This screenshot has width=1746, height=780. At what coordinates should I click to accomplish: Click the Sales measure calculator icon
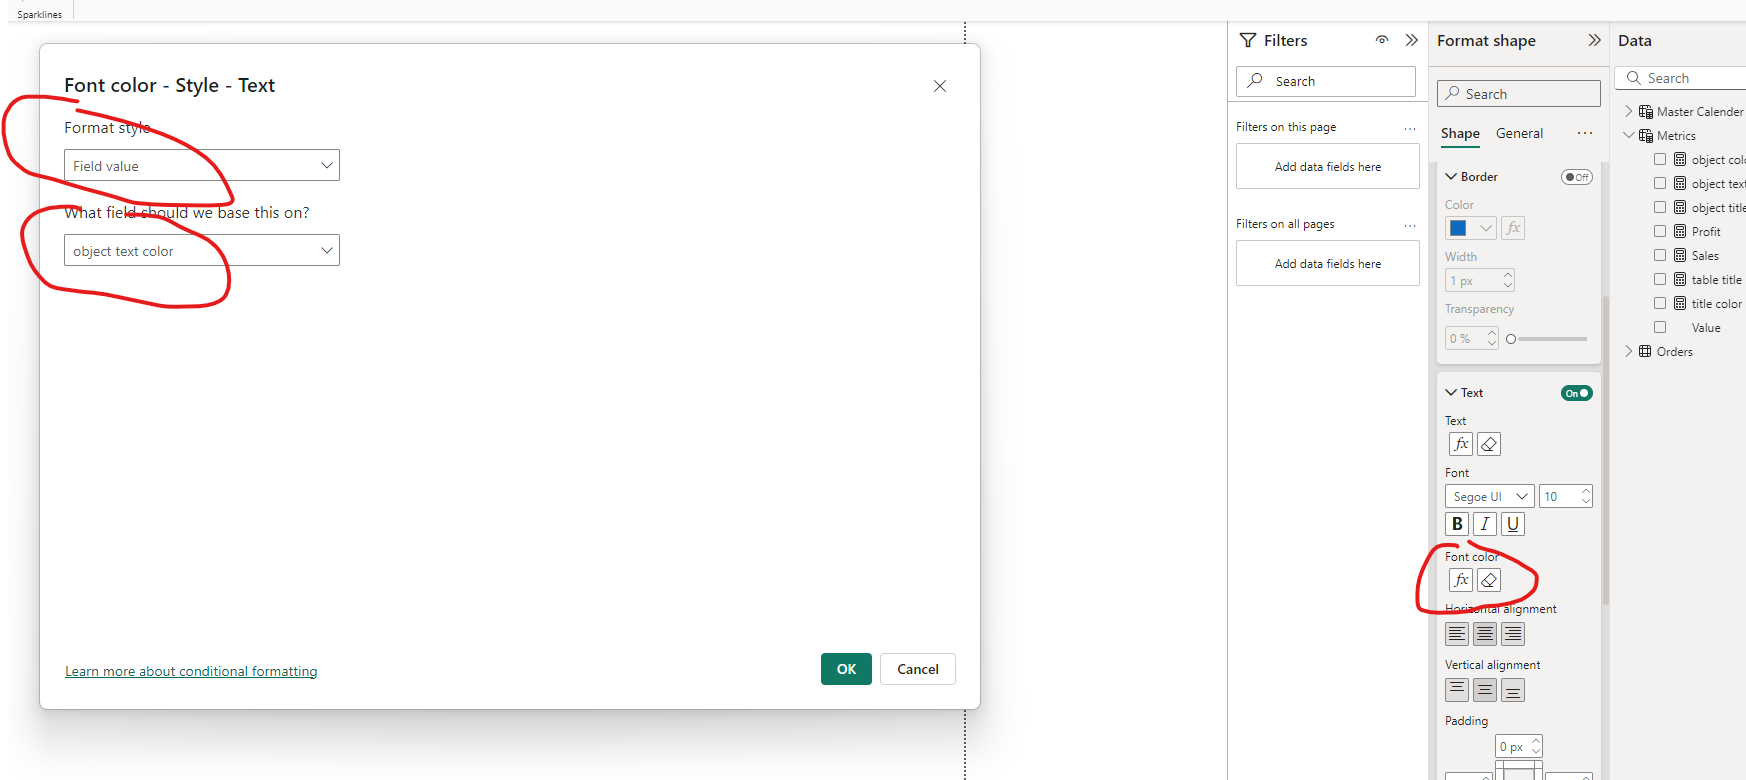(1680, 255)
